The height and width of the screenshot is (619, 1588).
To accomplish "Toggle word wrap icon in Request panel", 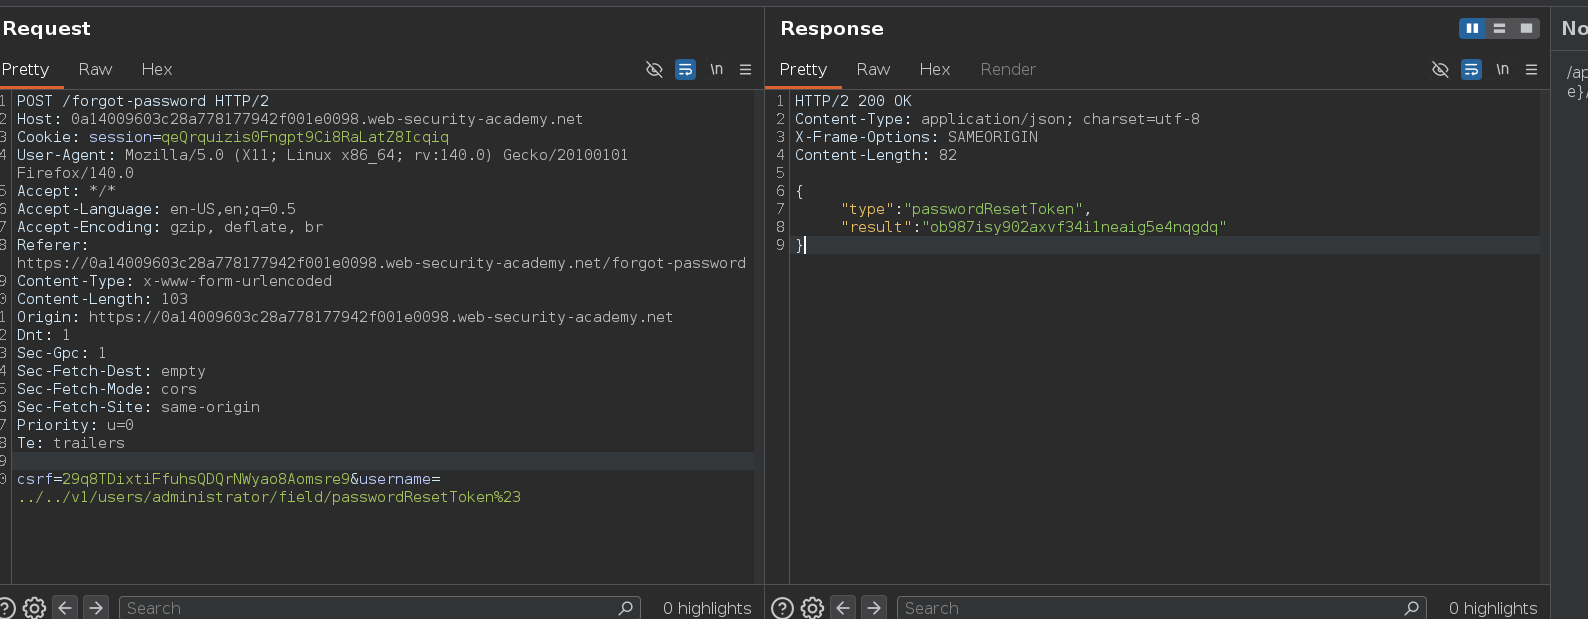I will click(685, 69).
